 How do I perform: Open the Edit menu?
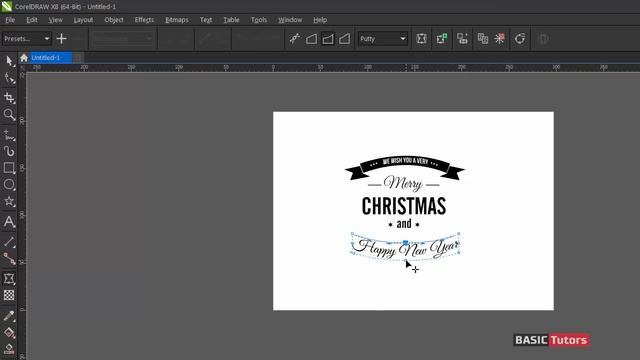click(x=32, y=20)
